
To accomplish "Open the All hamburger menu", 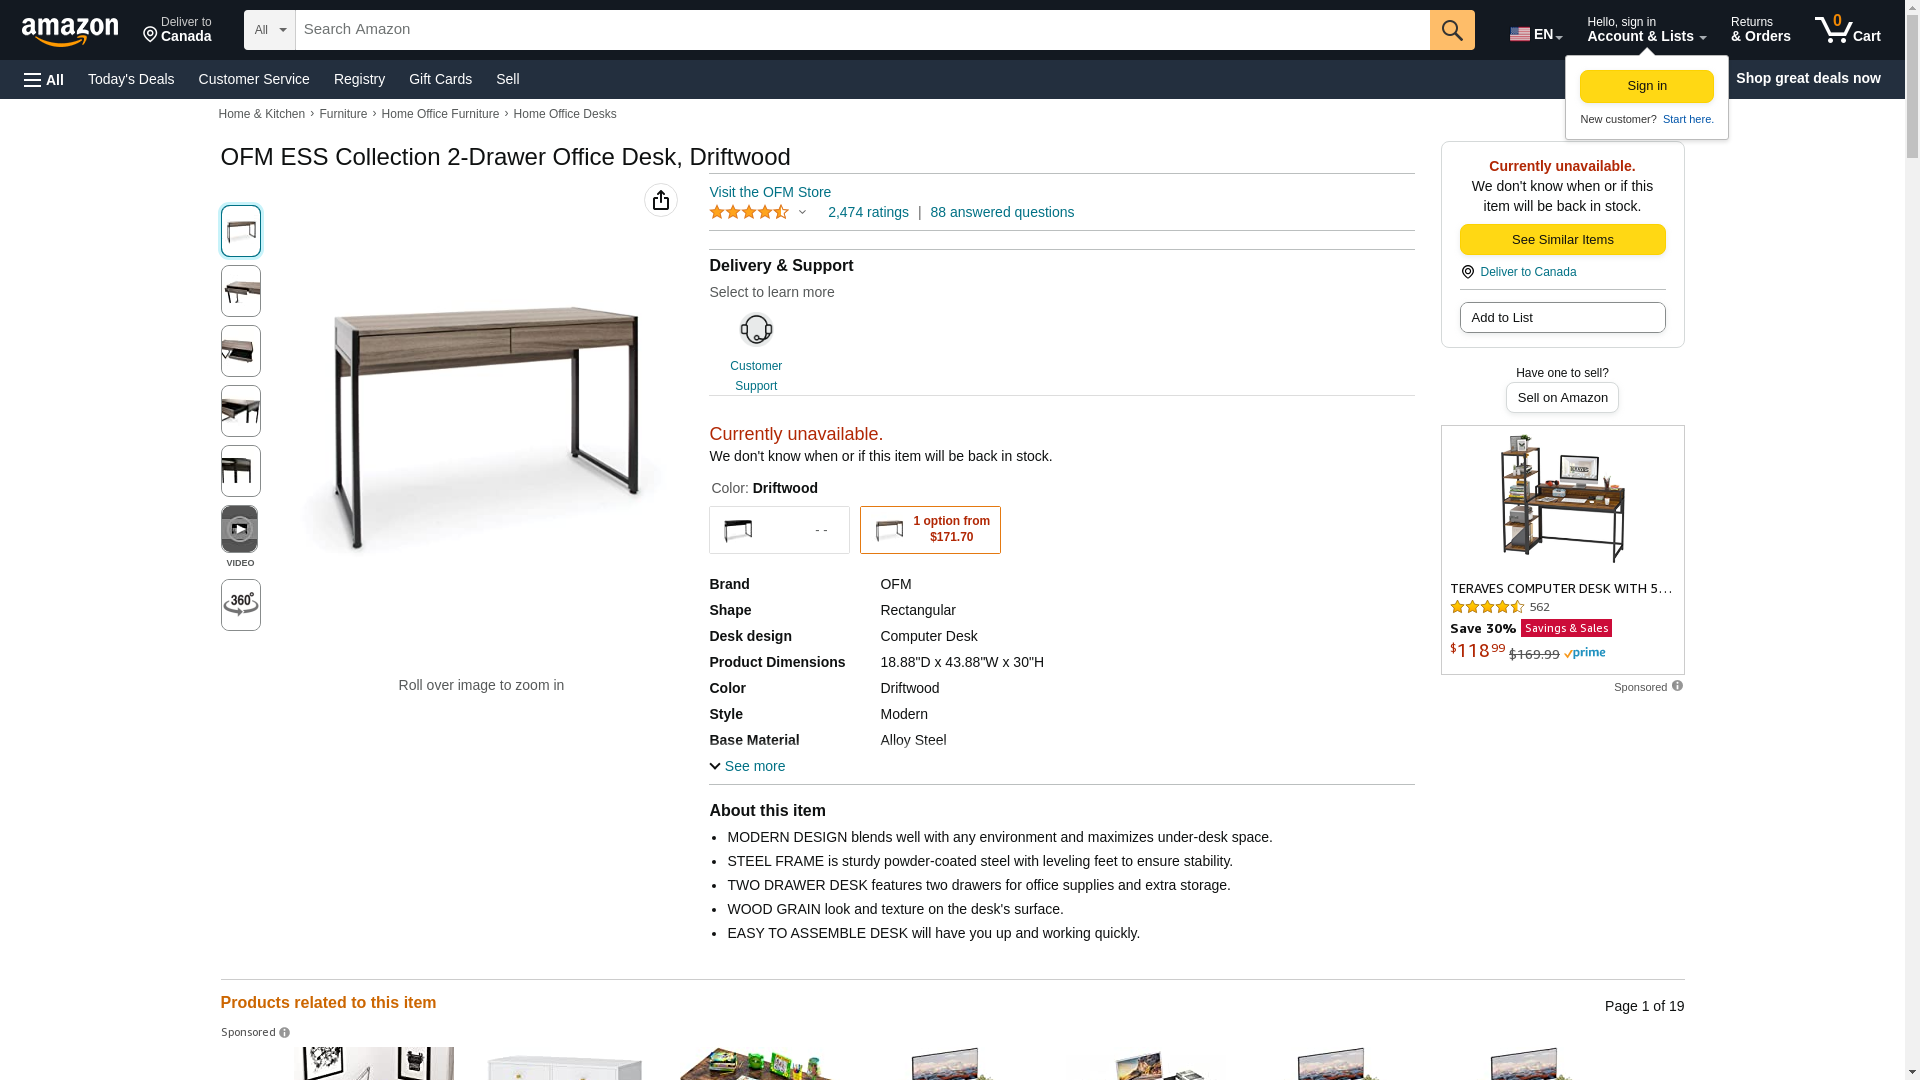I will coord(44,79).
